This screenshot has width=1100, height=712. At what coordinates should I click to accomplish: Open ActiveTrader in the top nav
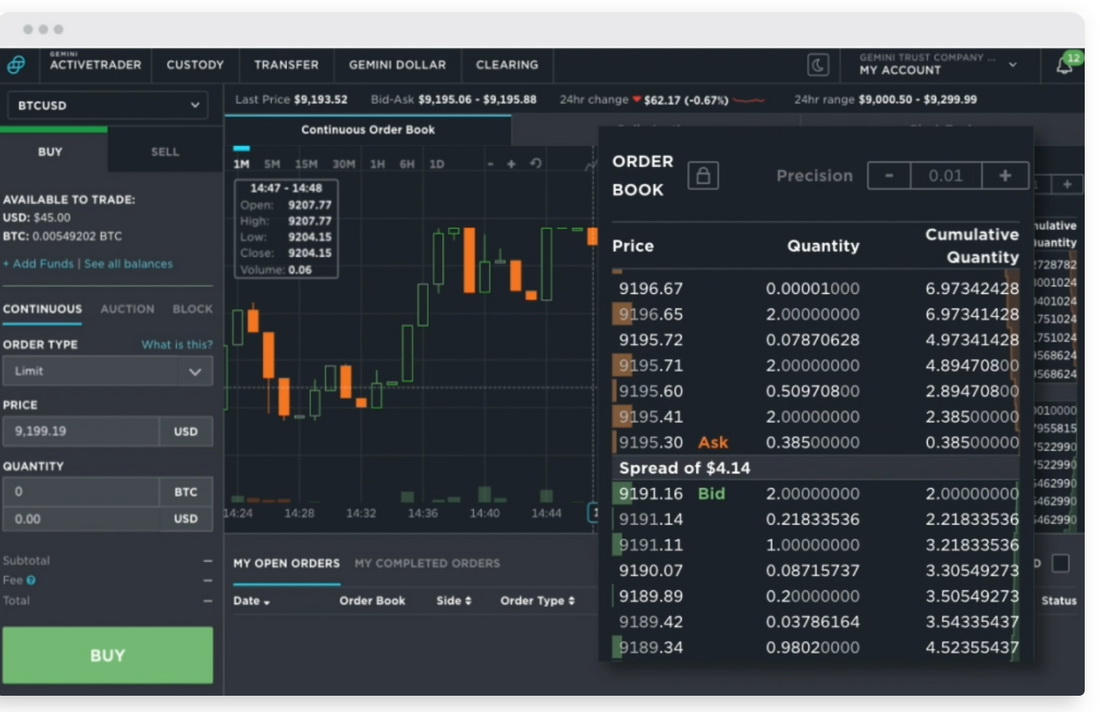coord(95,65)
